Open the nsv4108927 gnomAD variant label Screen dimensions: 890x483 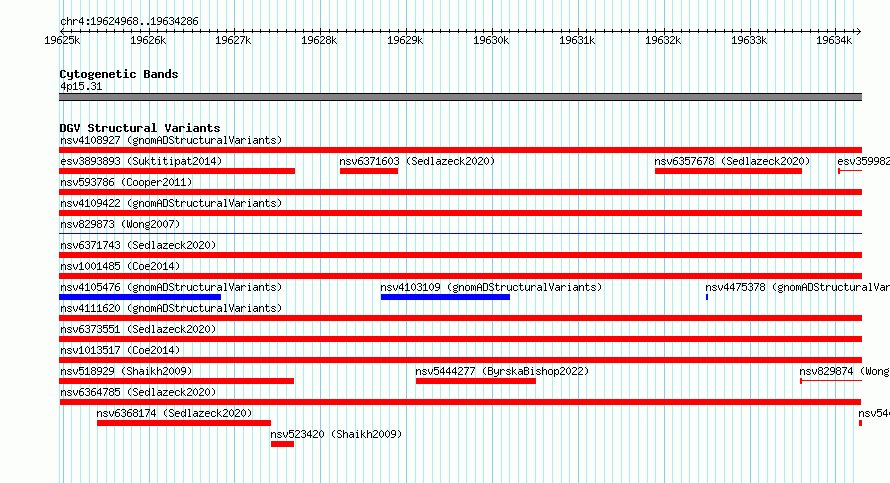pyautogui.click(x=171, y=140)
